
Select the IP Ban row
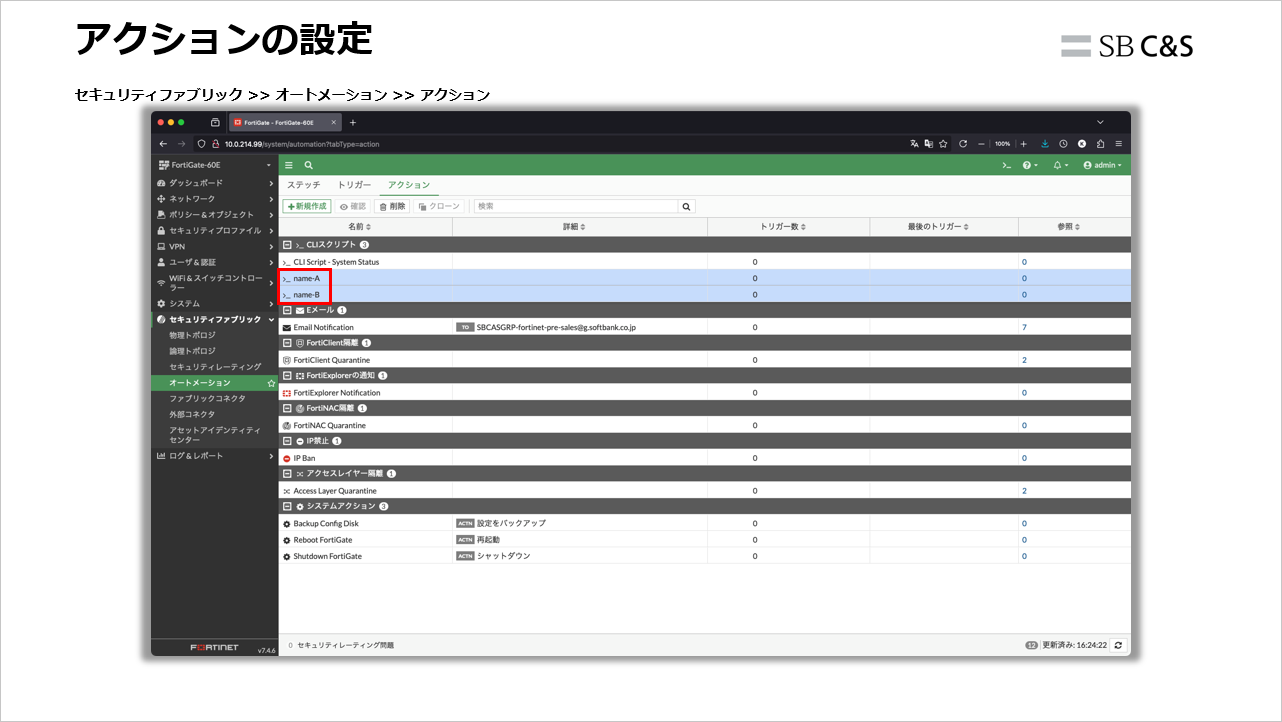tap(705, 458)
